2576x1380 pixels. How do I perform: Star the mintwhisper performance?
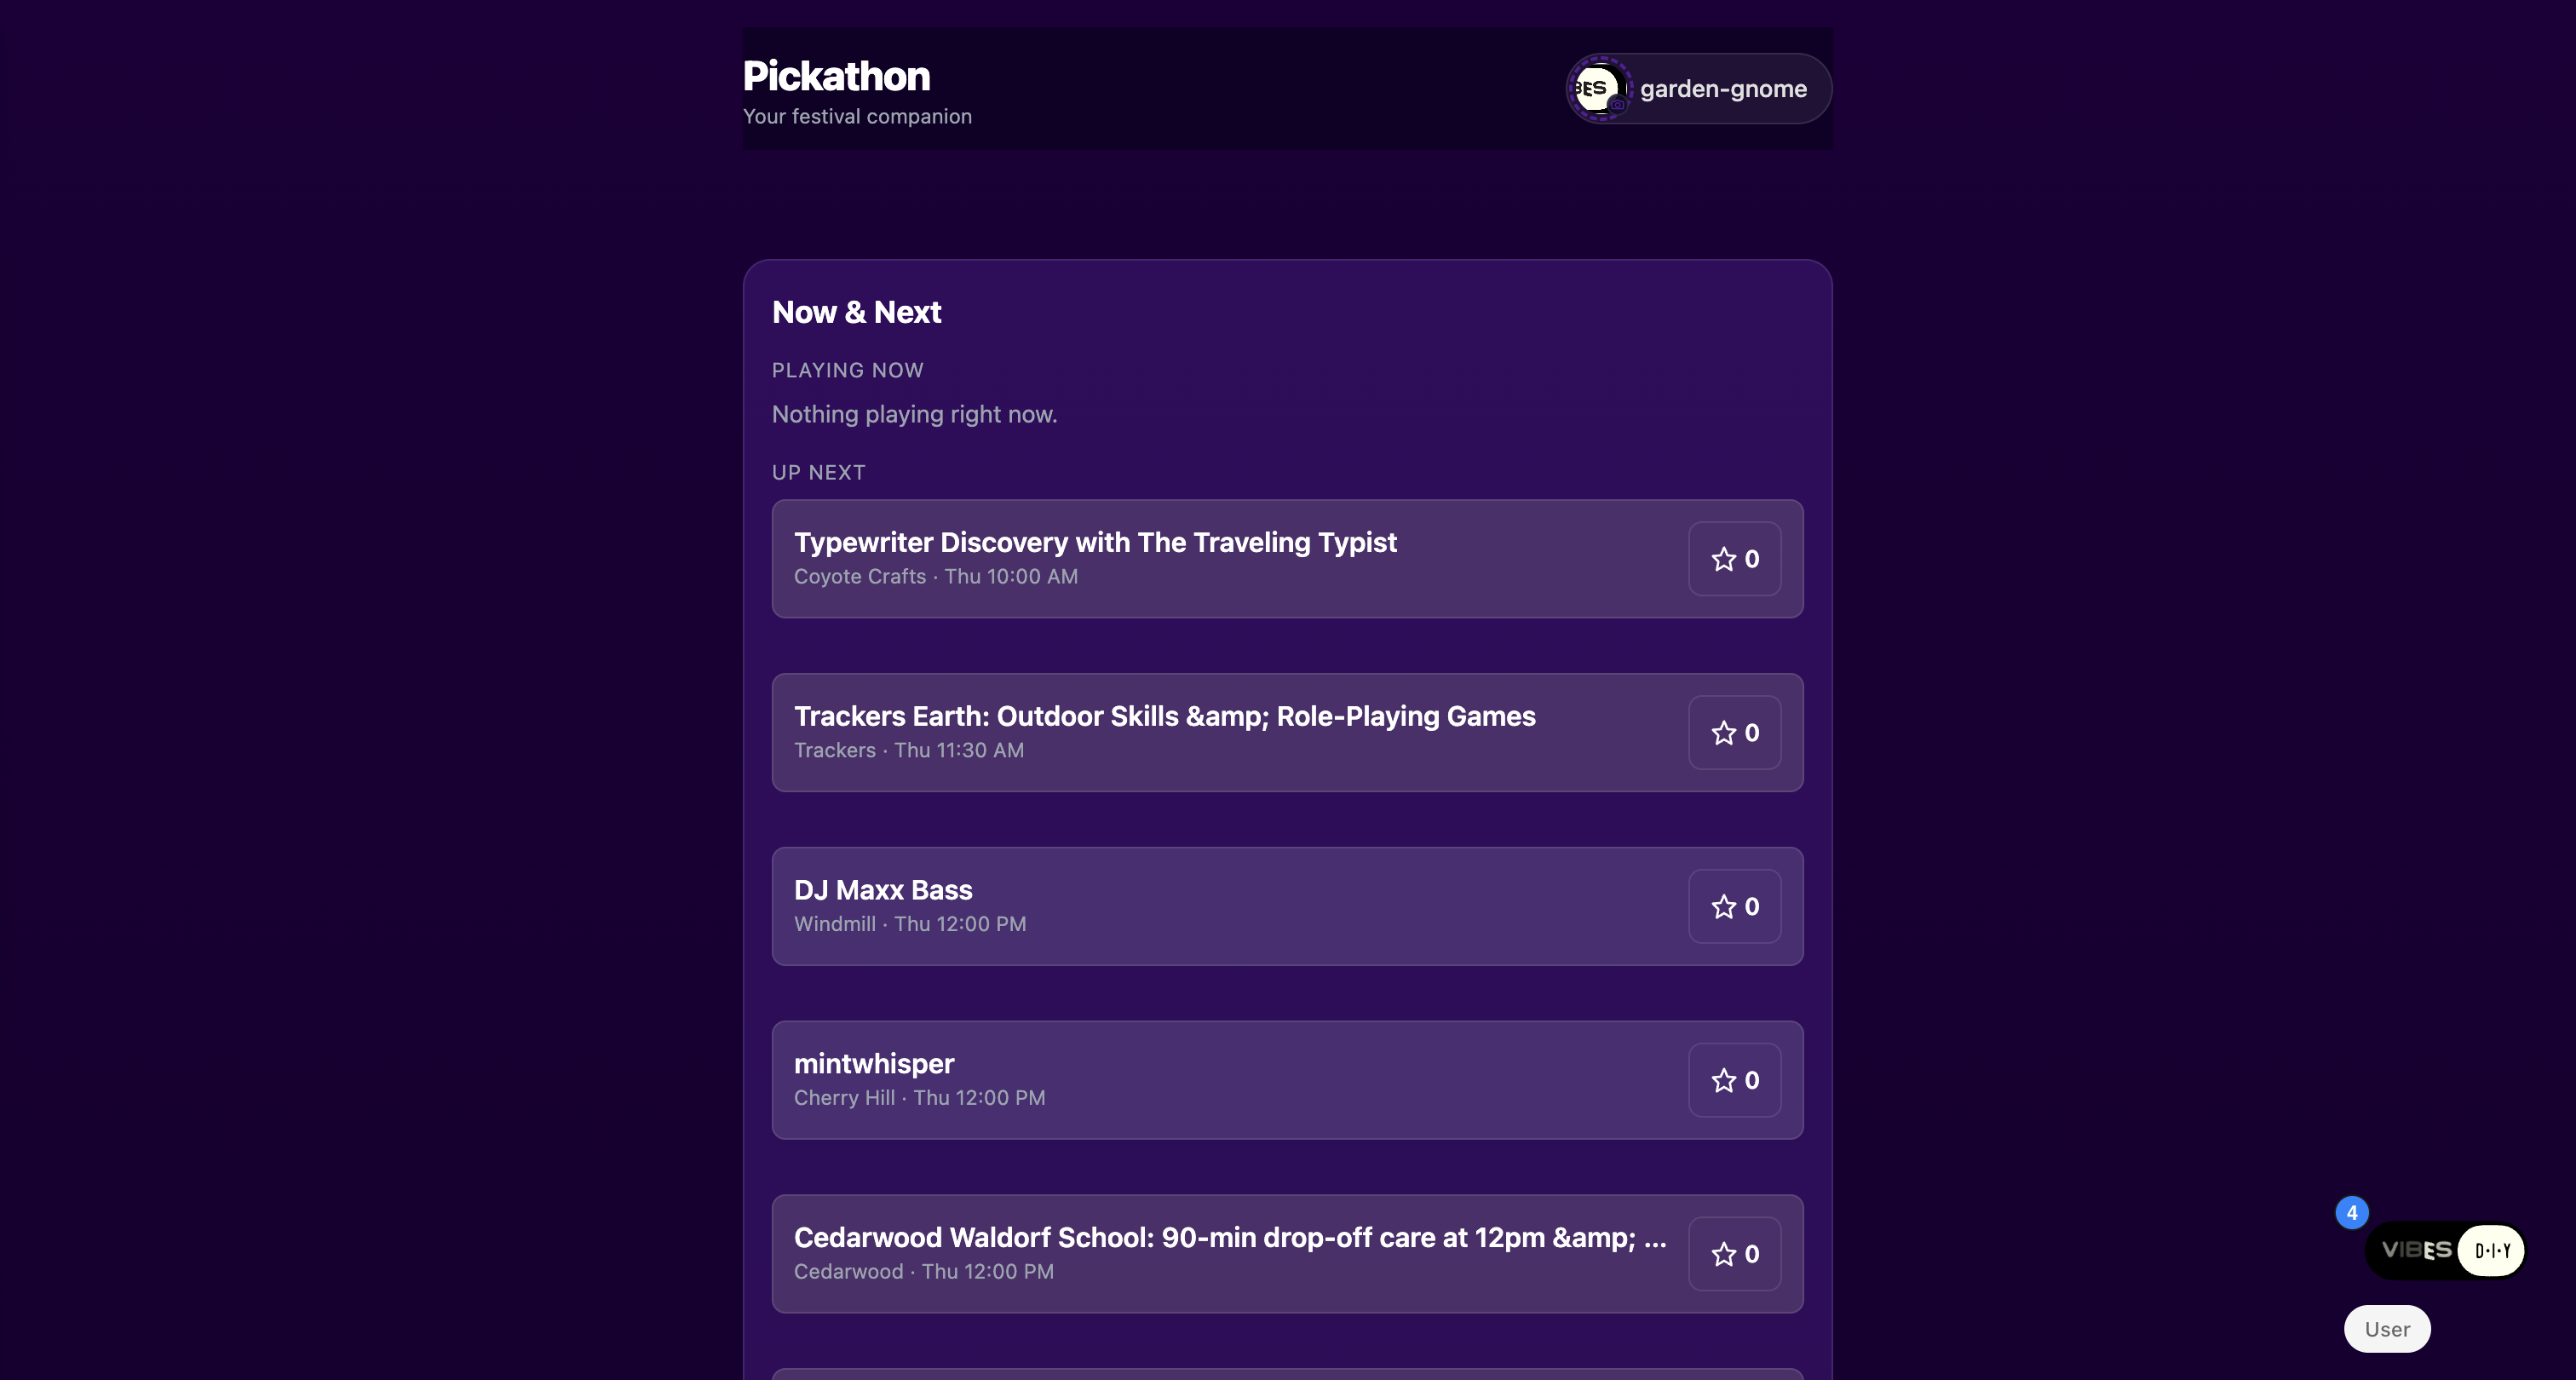pos(1734,1080)
